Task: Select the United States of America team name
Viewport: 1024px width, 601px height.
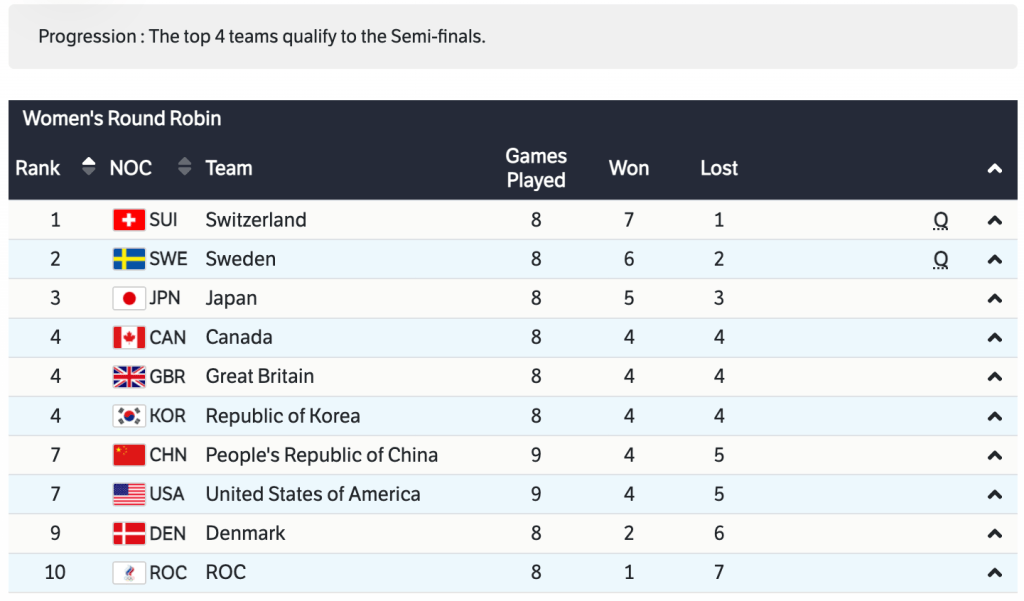Action: pyautogui.click(x=312, y=494)
